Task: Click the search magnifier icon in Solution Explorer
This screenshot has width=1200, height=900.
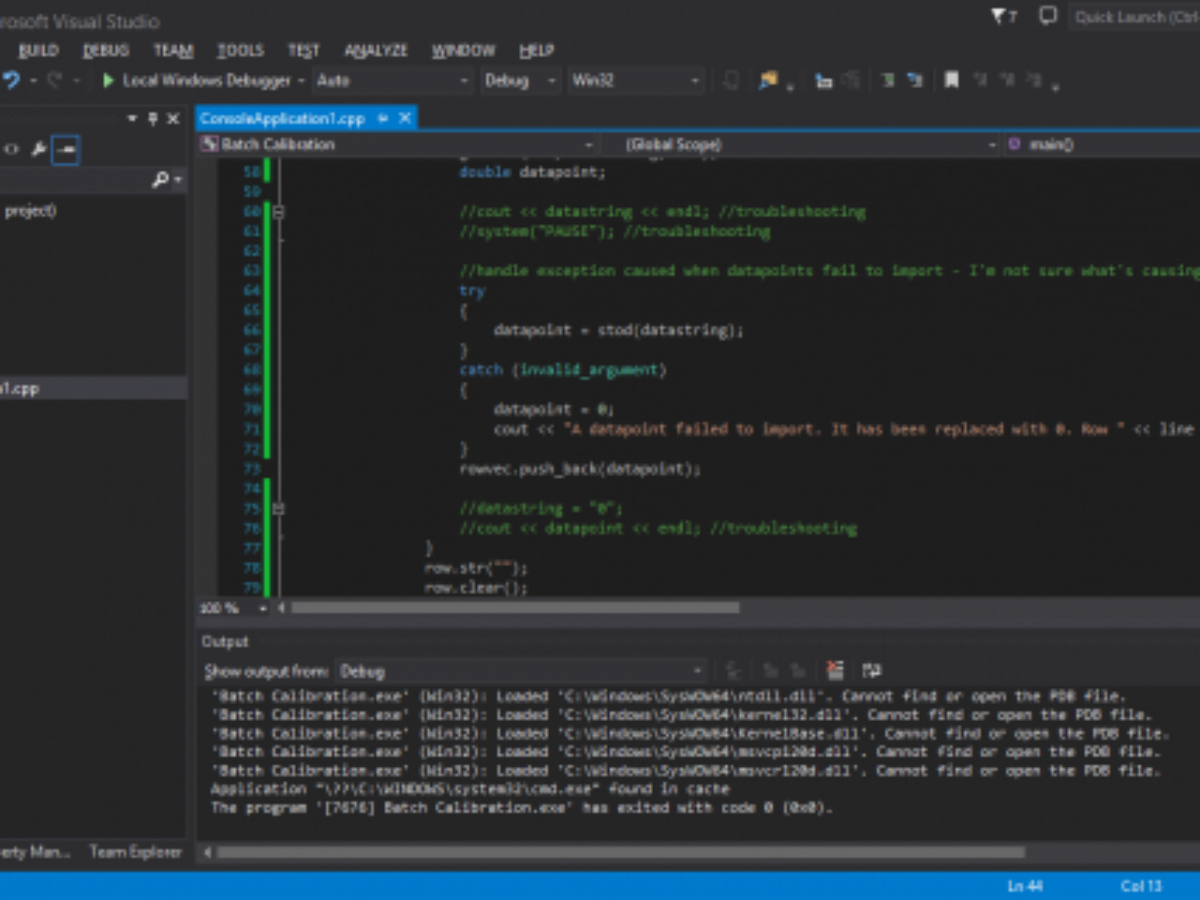Action: (x=160, y=180)
